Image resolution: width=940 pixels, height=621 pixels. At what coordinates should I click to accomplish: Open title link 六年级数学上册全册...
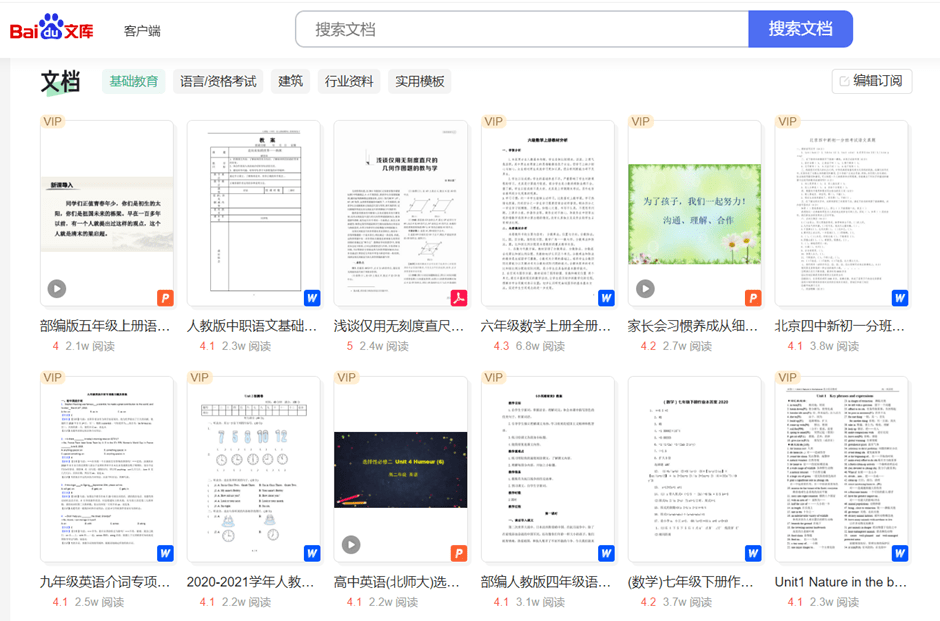pyautogui.click(x=546, y=326)
